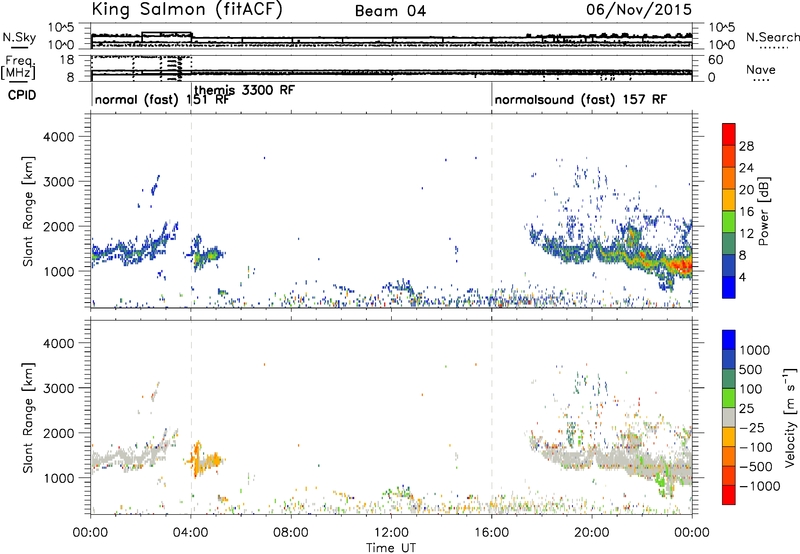The width and height of the screenshot is (800, 554).
Task: Click the orange velocity patch after 04:00
Action: click(x=202, y=459)
